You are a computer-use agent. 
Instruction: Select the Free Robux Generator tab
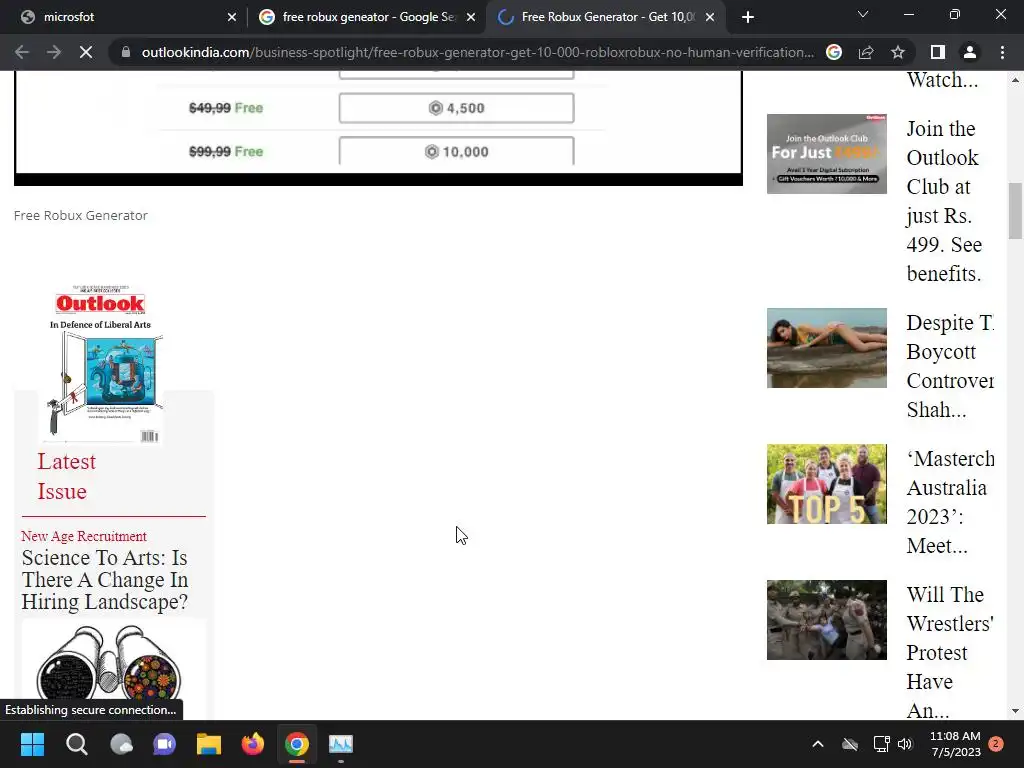point(606,17)
